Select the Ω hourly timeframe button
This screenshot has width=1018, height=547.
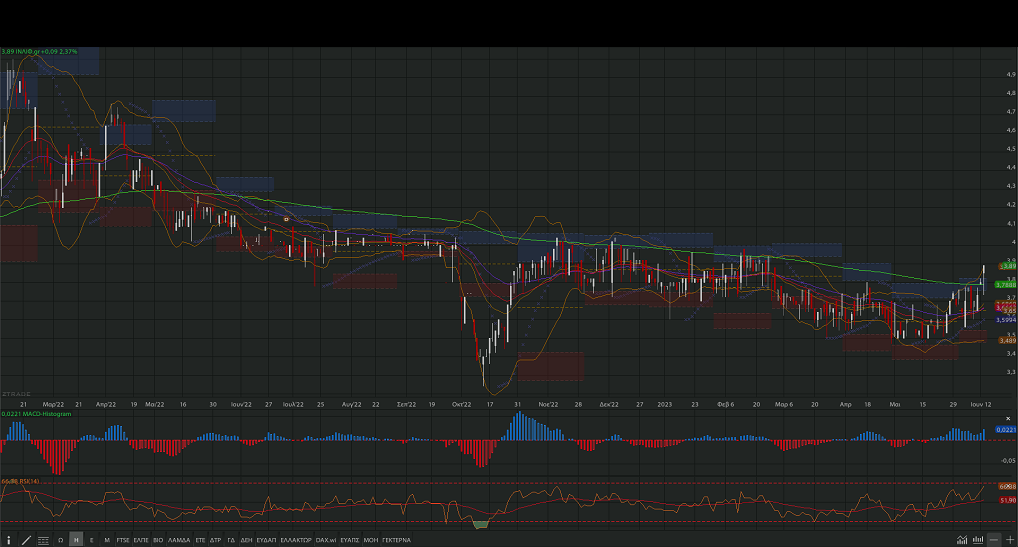[60, 540]
